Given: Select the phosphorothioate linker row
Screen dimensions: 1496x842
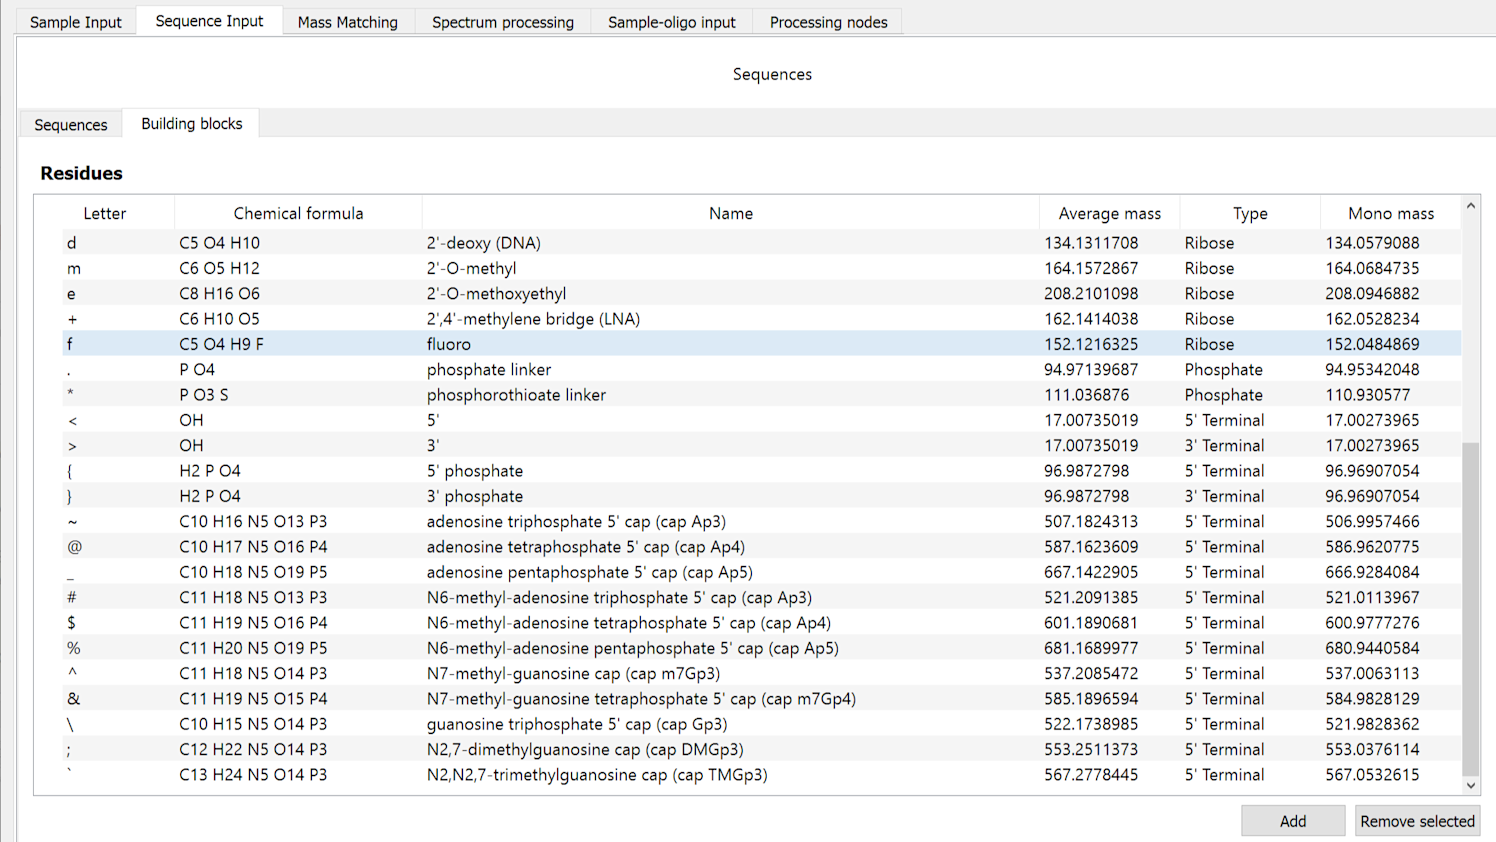Looking at the screenshot, I should [x=516, y=395].
